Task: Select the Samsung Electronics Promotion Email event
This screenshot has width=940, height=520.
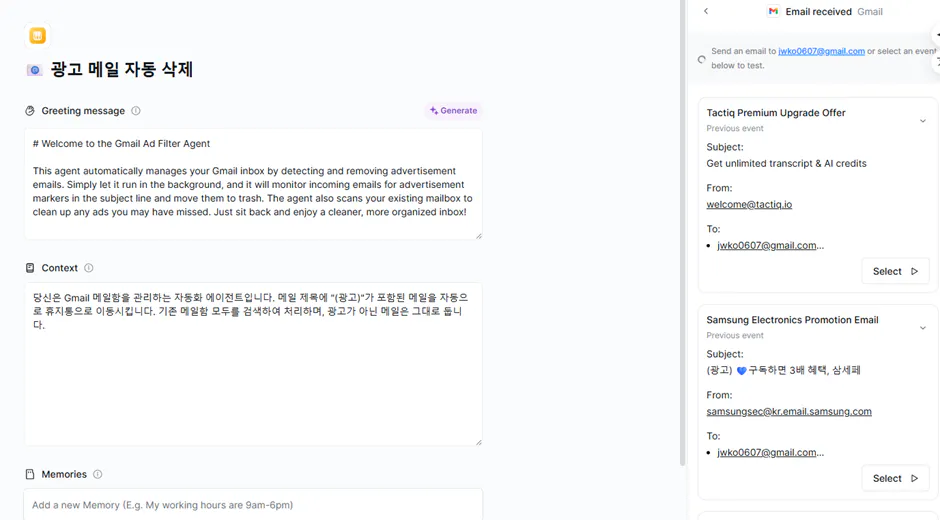Action: 896,478
